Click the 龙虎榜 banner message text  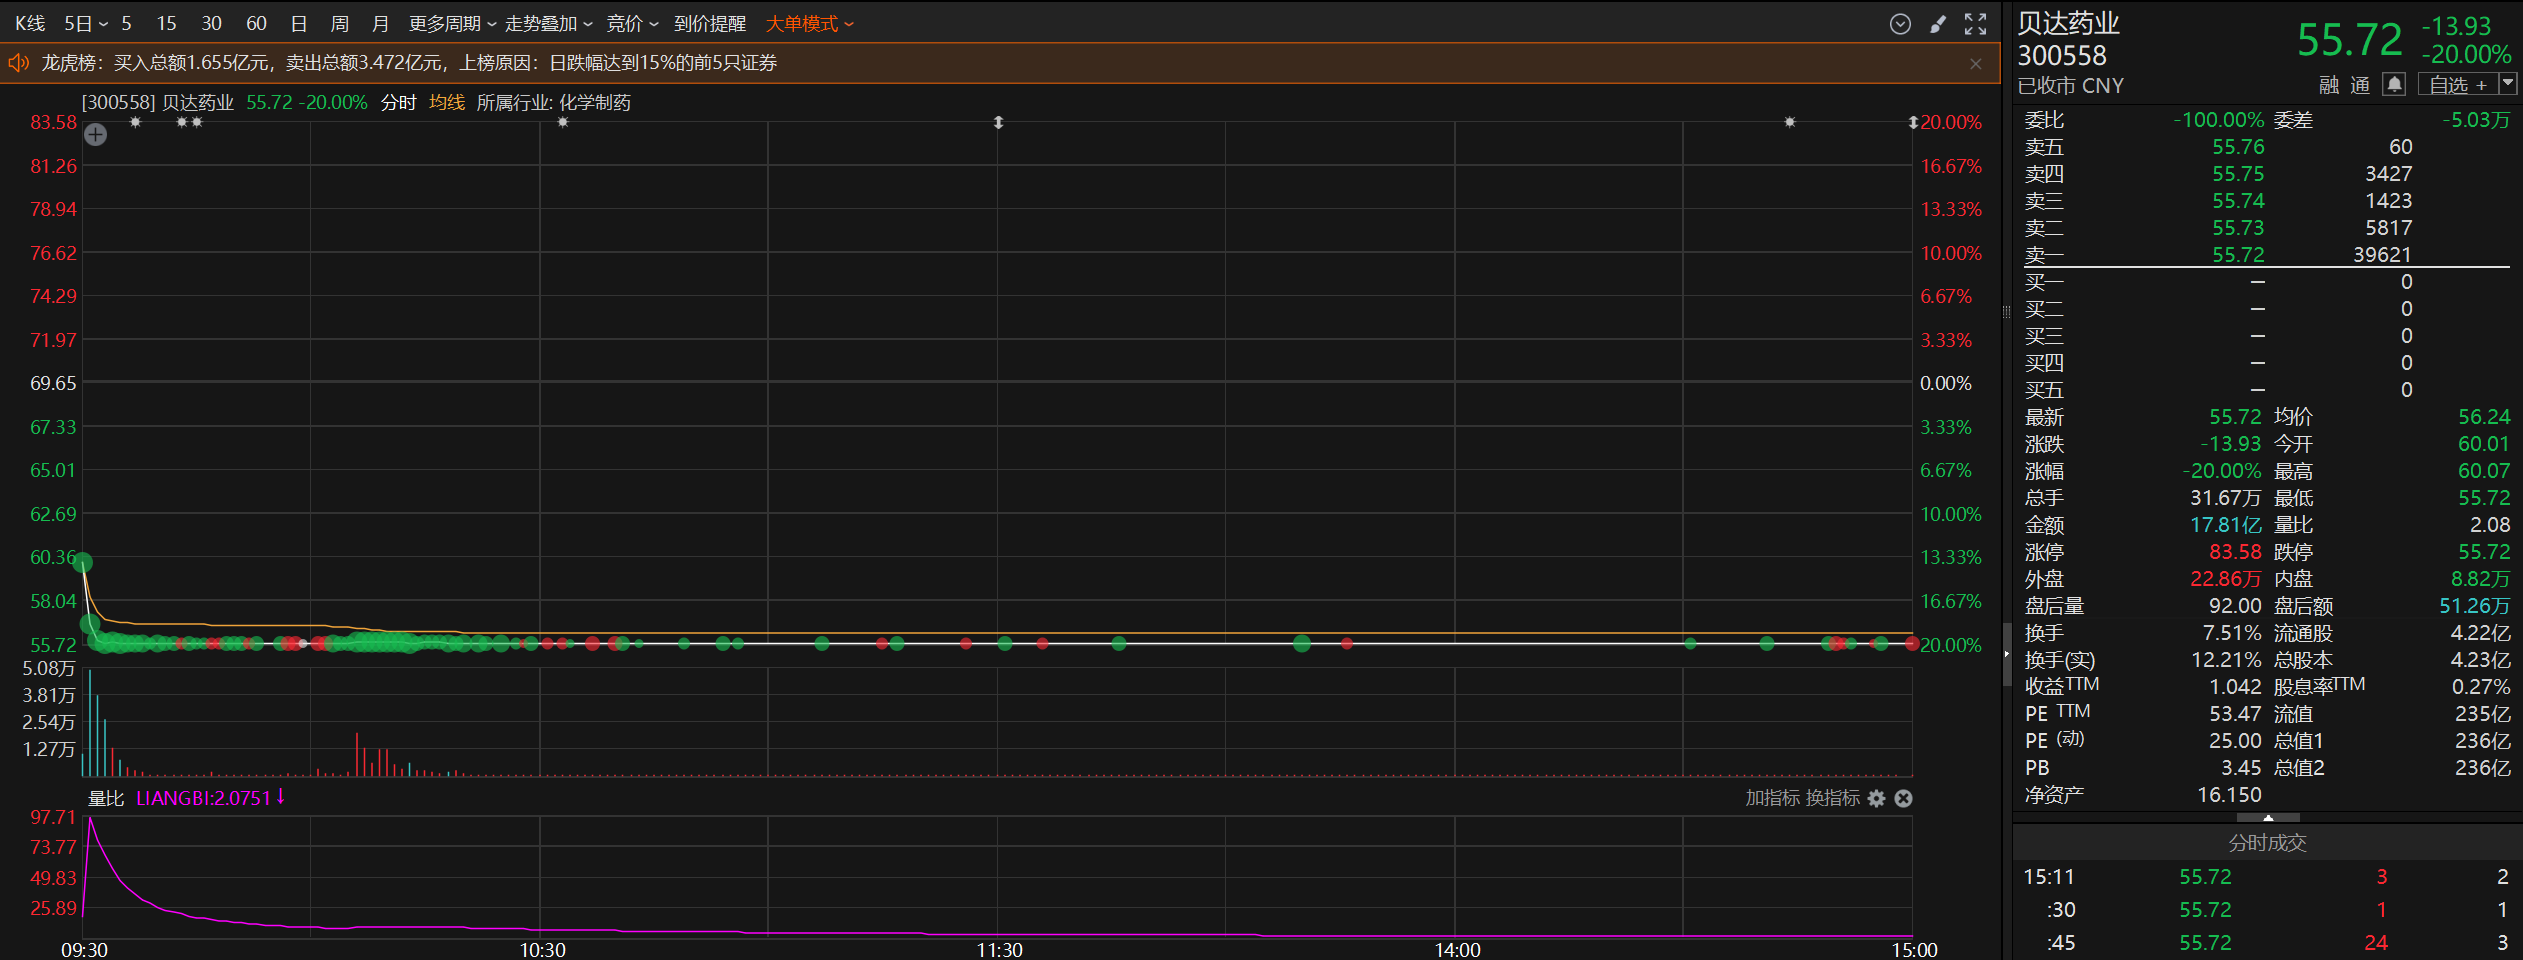click(409, 63)
